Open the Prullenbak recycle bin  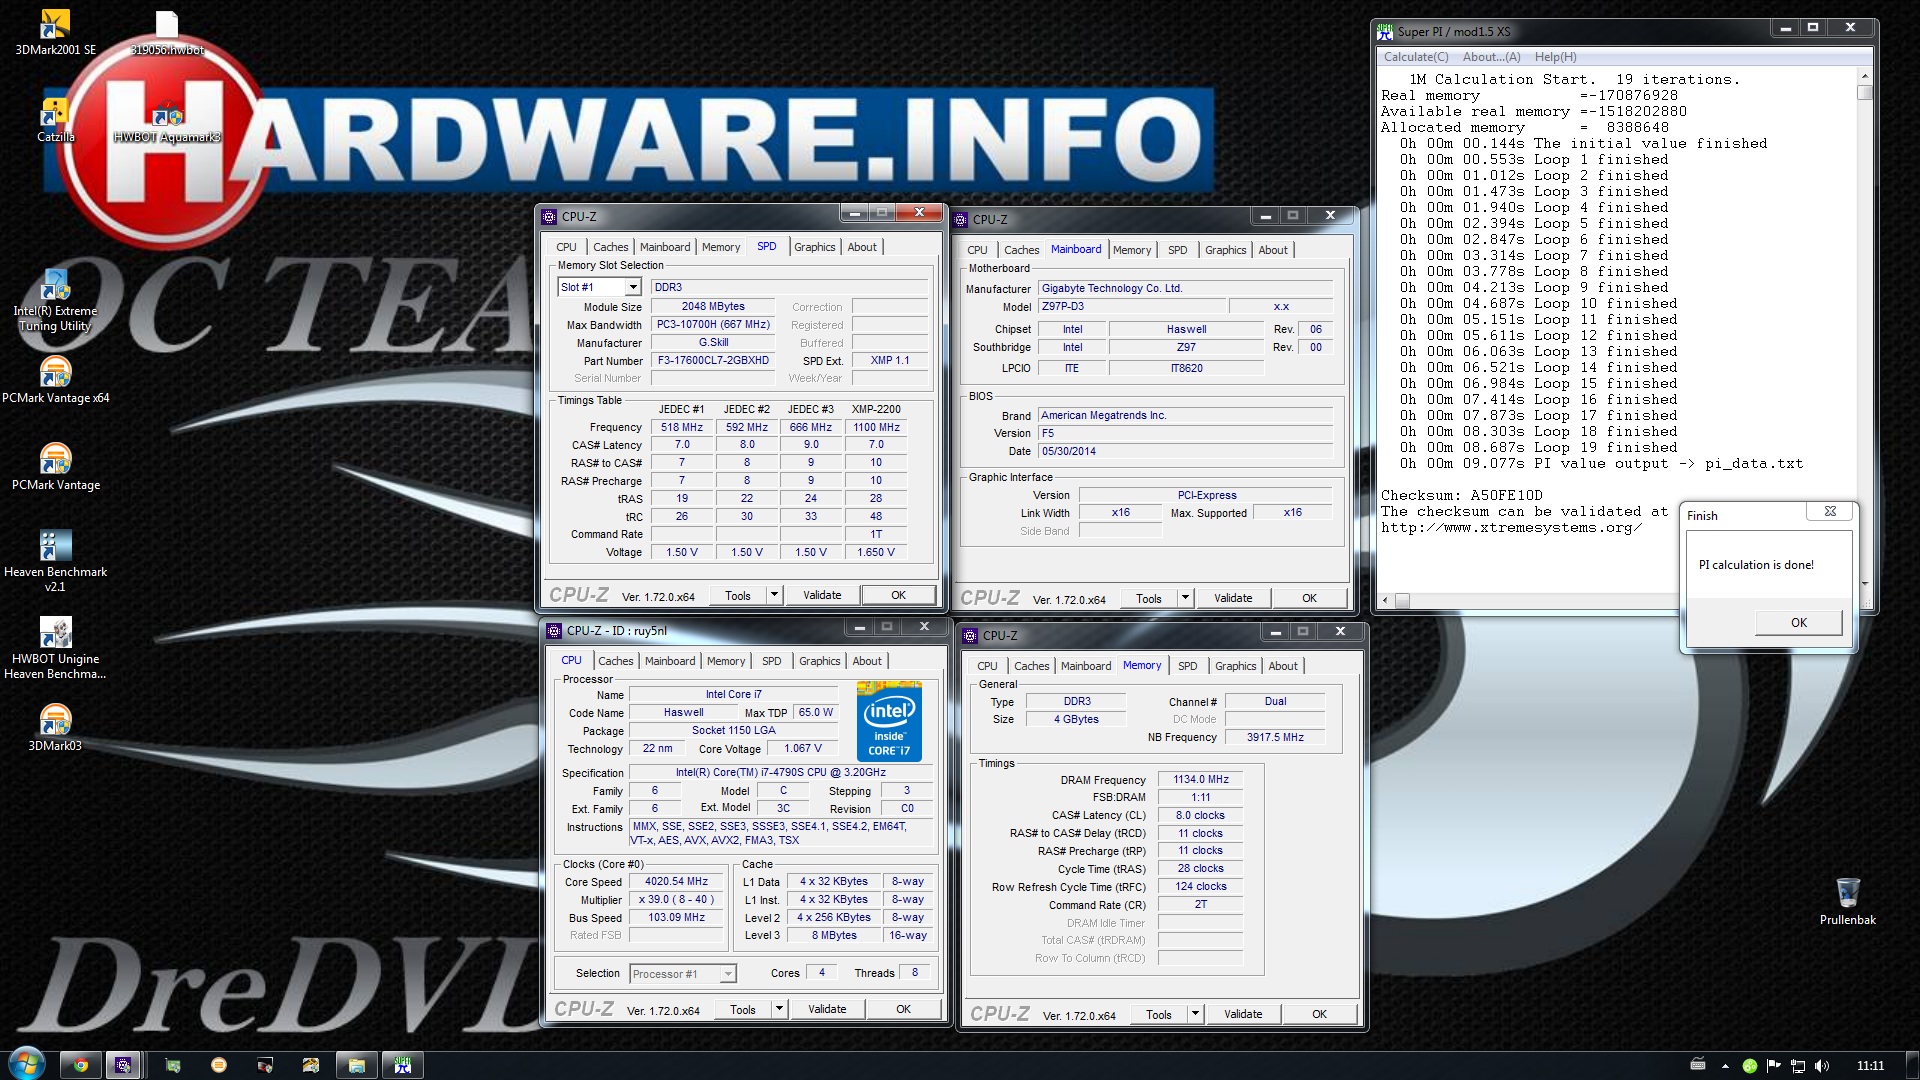point(1847,900)
